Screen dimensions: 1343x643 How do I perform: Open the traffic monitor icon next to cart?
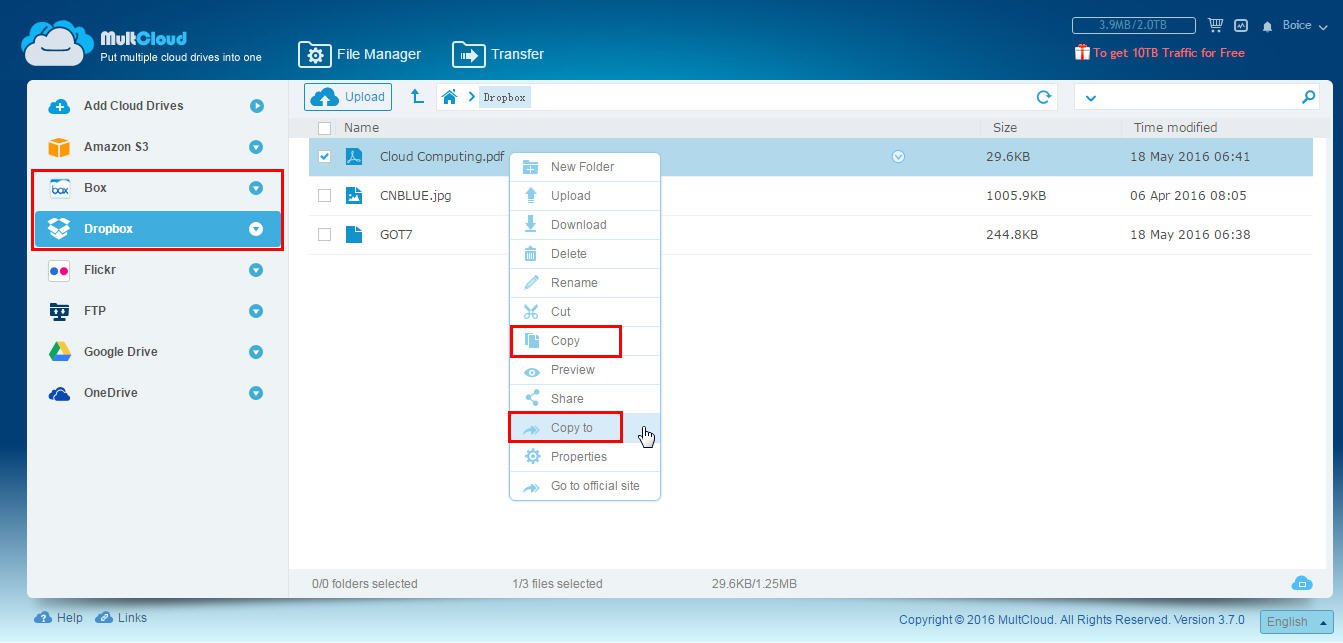[x=1241, y=25]
